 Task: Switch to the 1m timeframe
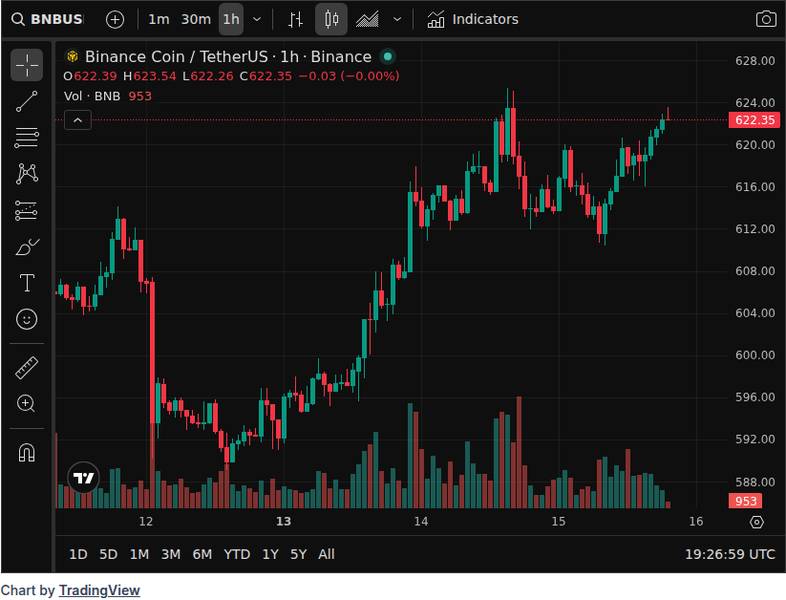coord(158,20)
